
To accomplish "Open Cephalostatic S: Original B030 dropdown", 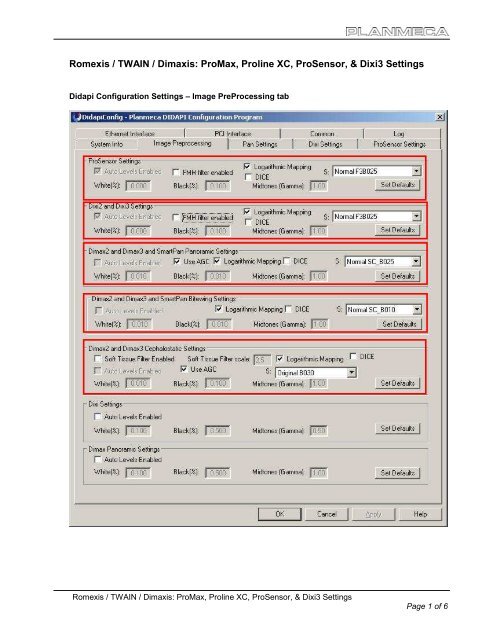I will pos(351,372).
